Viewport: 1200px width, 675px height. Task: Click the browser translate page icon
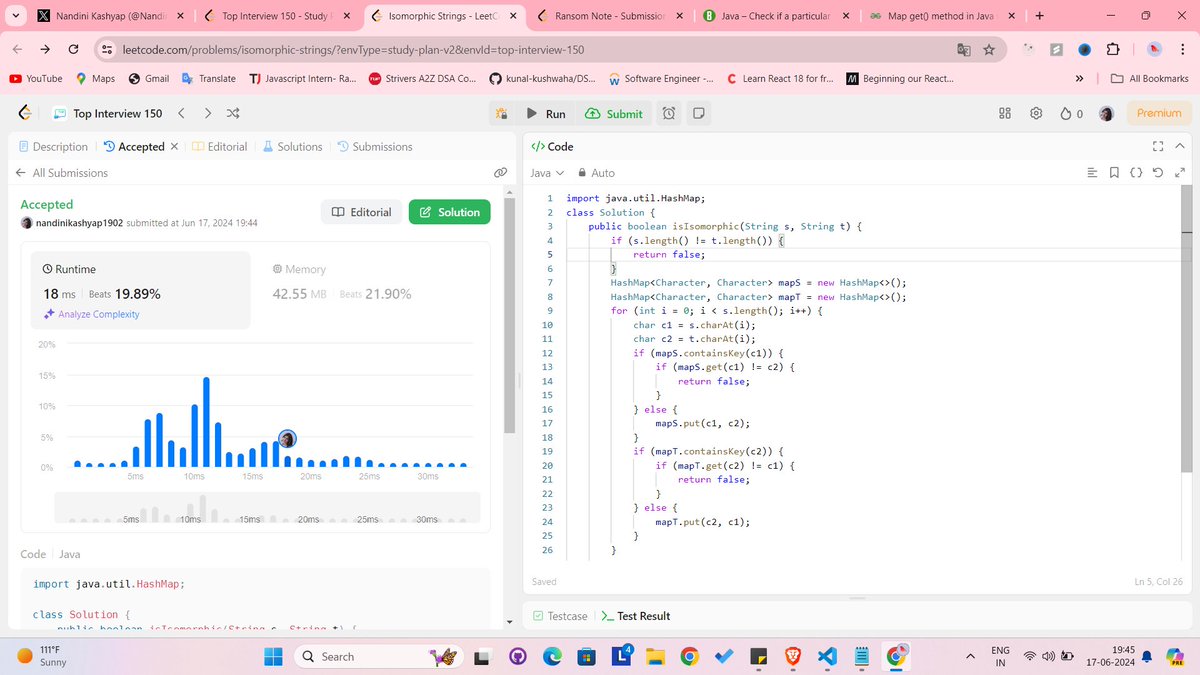(x=963, y=49)
